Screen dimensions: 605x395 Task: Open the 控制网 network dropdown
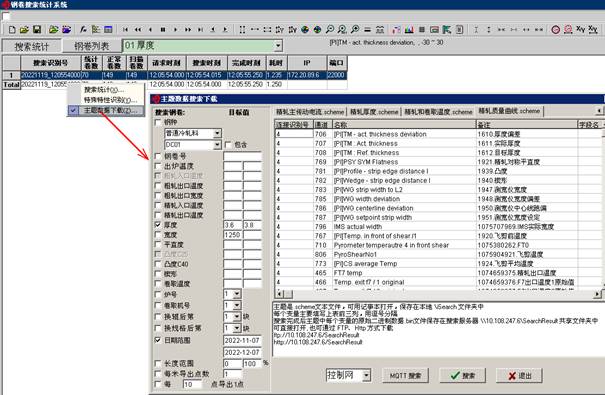click(x=367, y=375)
